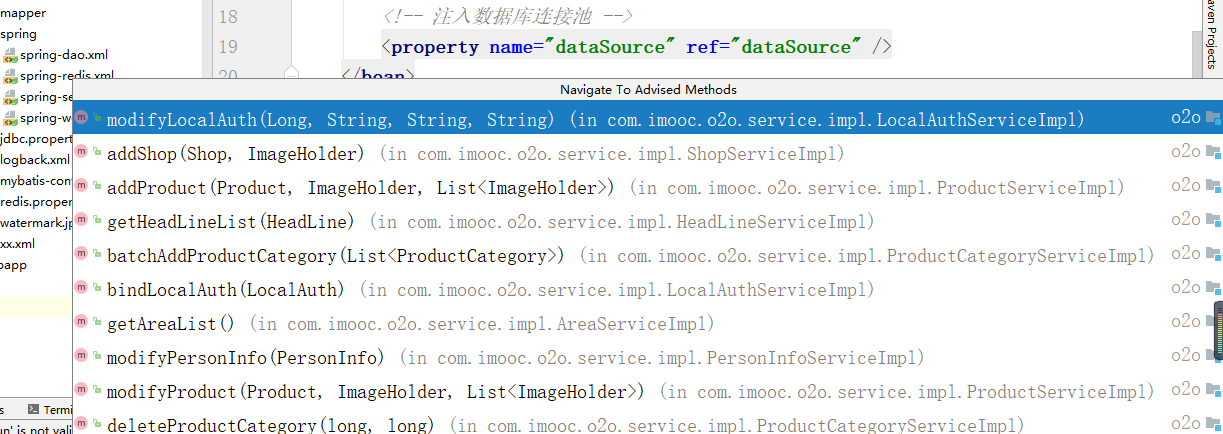Click the editor vertical scrollbar

[1197, 52]
